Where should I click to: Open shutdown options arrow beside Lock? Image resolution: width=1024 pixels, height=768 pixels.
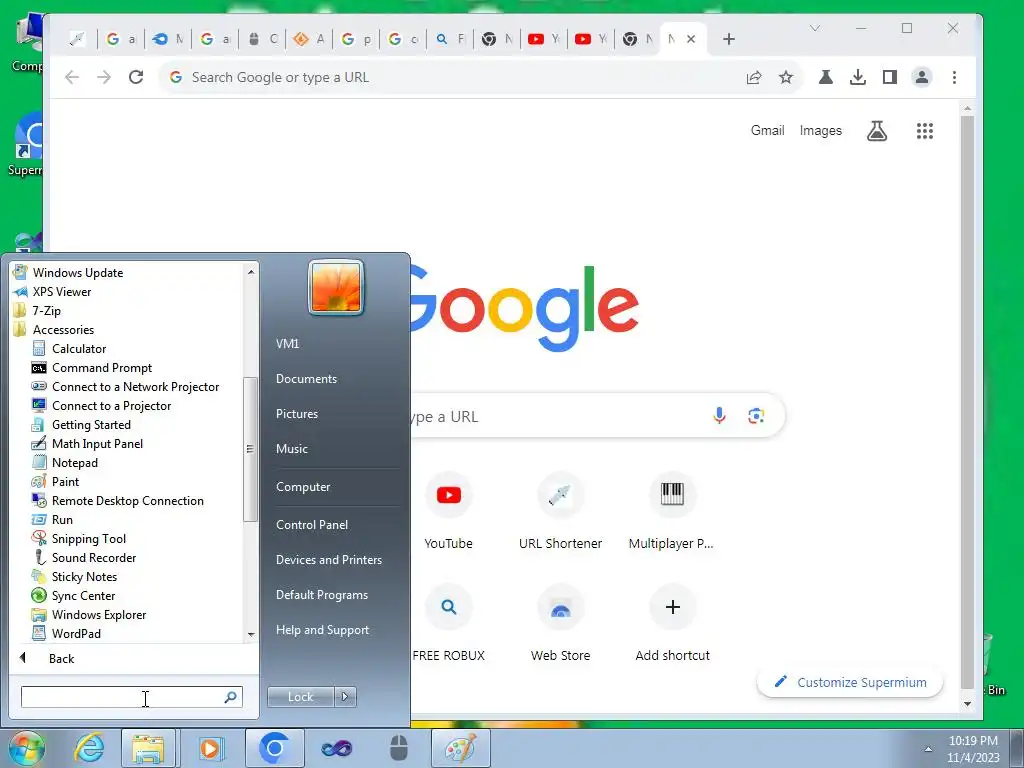pyautogui.click(x=345, y=697)
